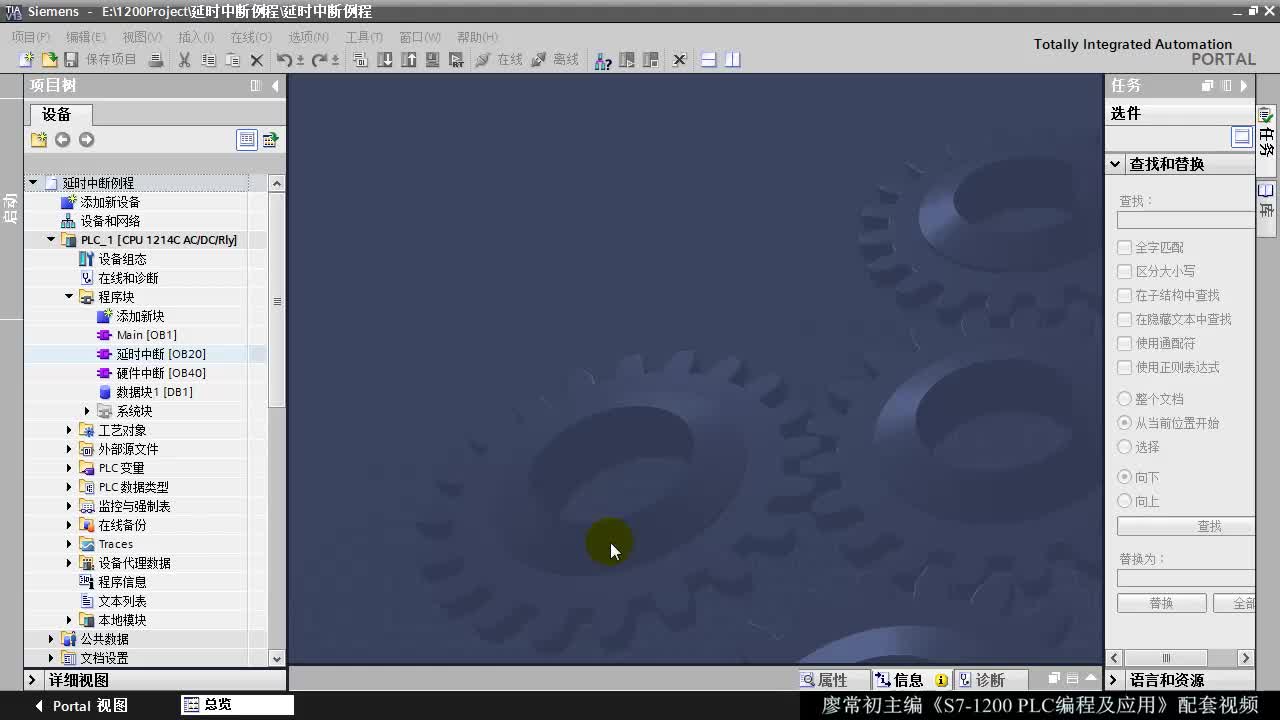
Task: Expand the Traces node
Action: click(69, 544)
